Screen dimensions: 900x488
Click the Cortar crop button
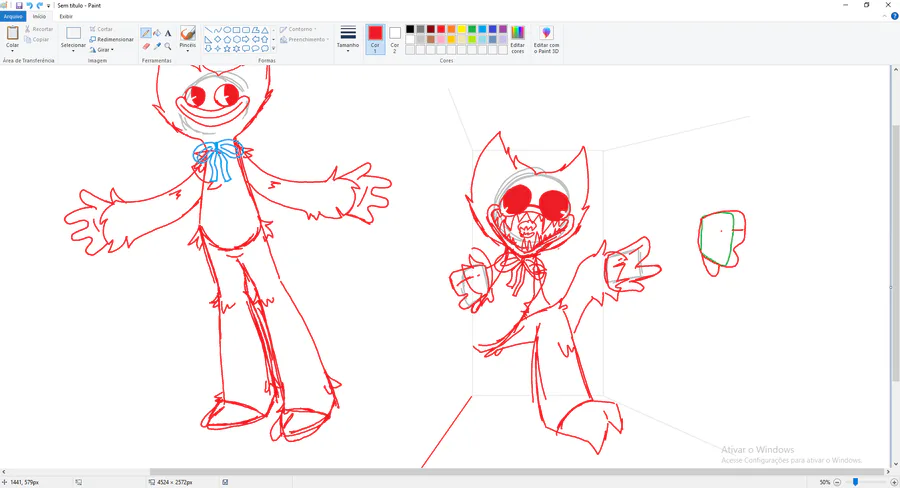[101, 29]
